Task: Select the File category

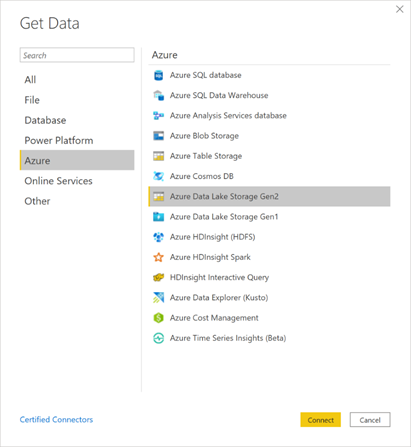Action: 77,100
